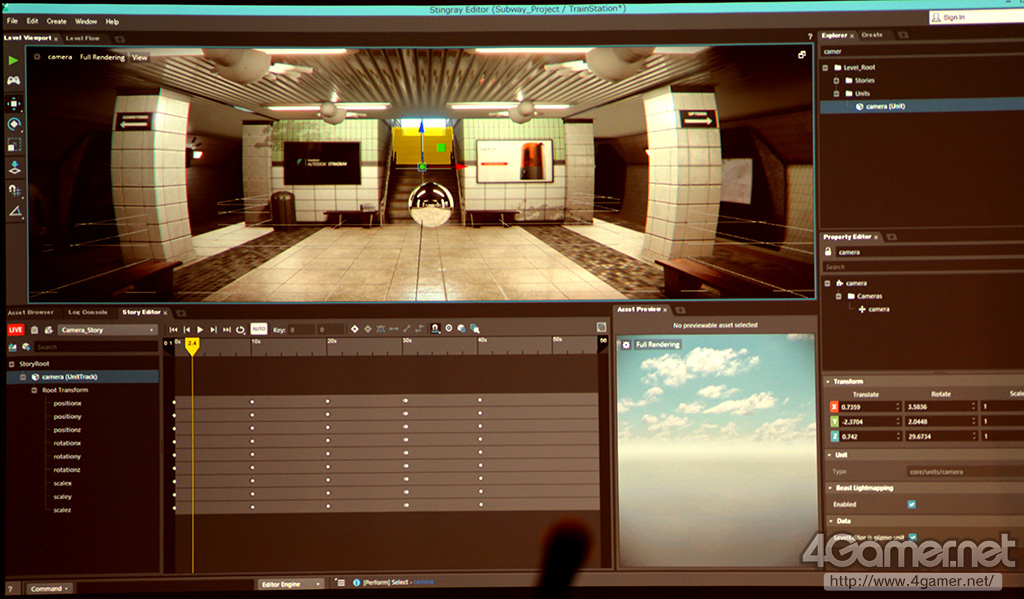The width and height of the screenshot is (1024, 599).
Task: Click the Sign In button
Action: pos(976,17)
